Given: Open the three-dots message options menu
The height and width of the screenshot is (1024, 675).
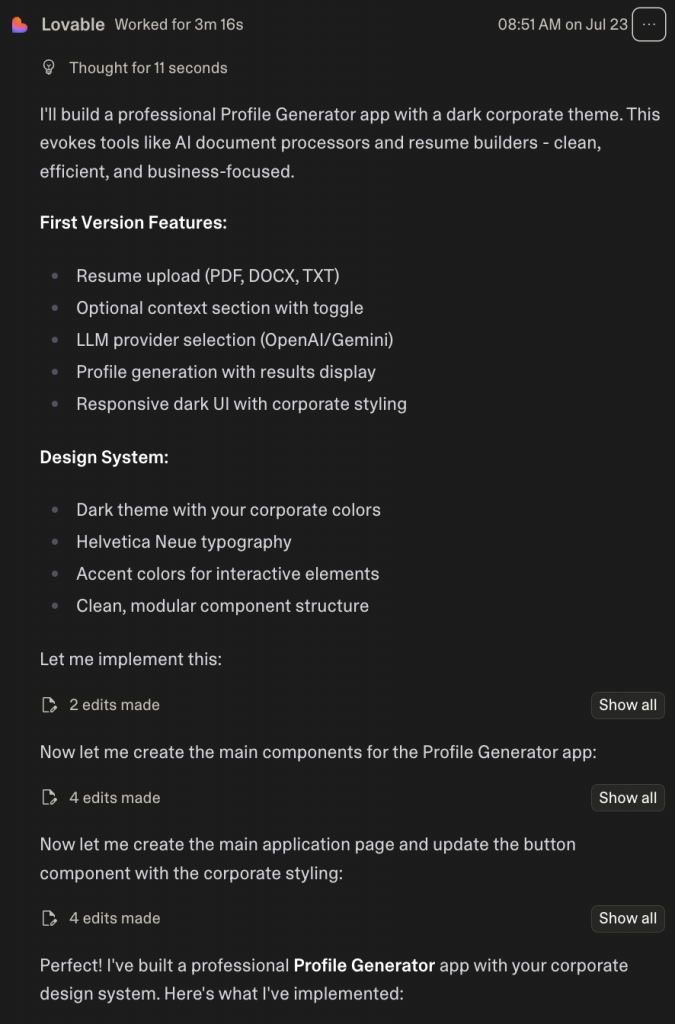Looking at the screenshot, I should point(649,25).
